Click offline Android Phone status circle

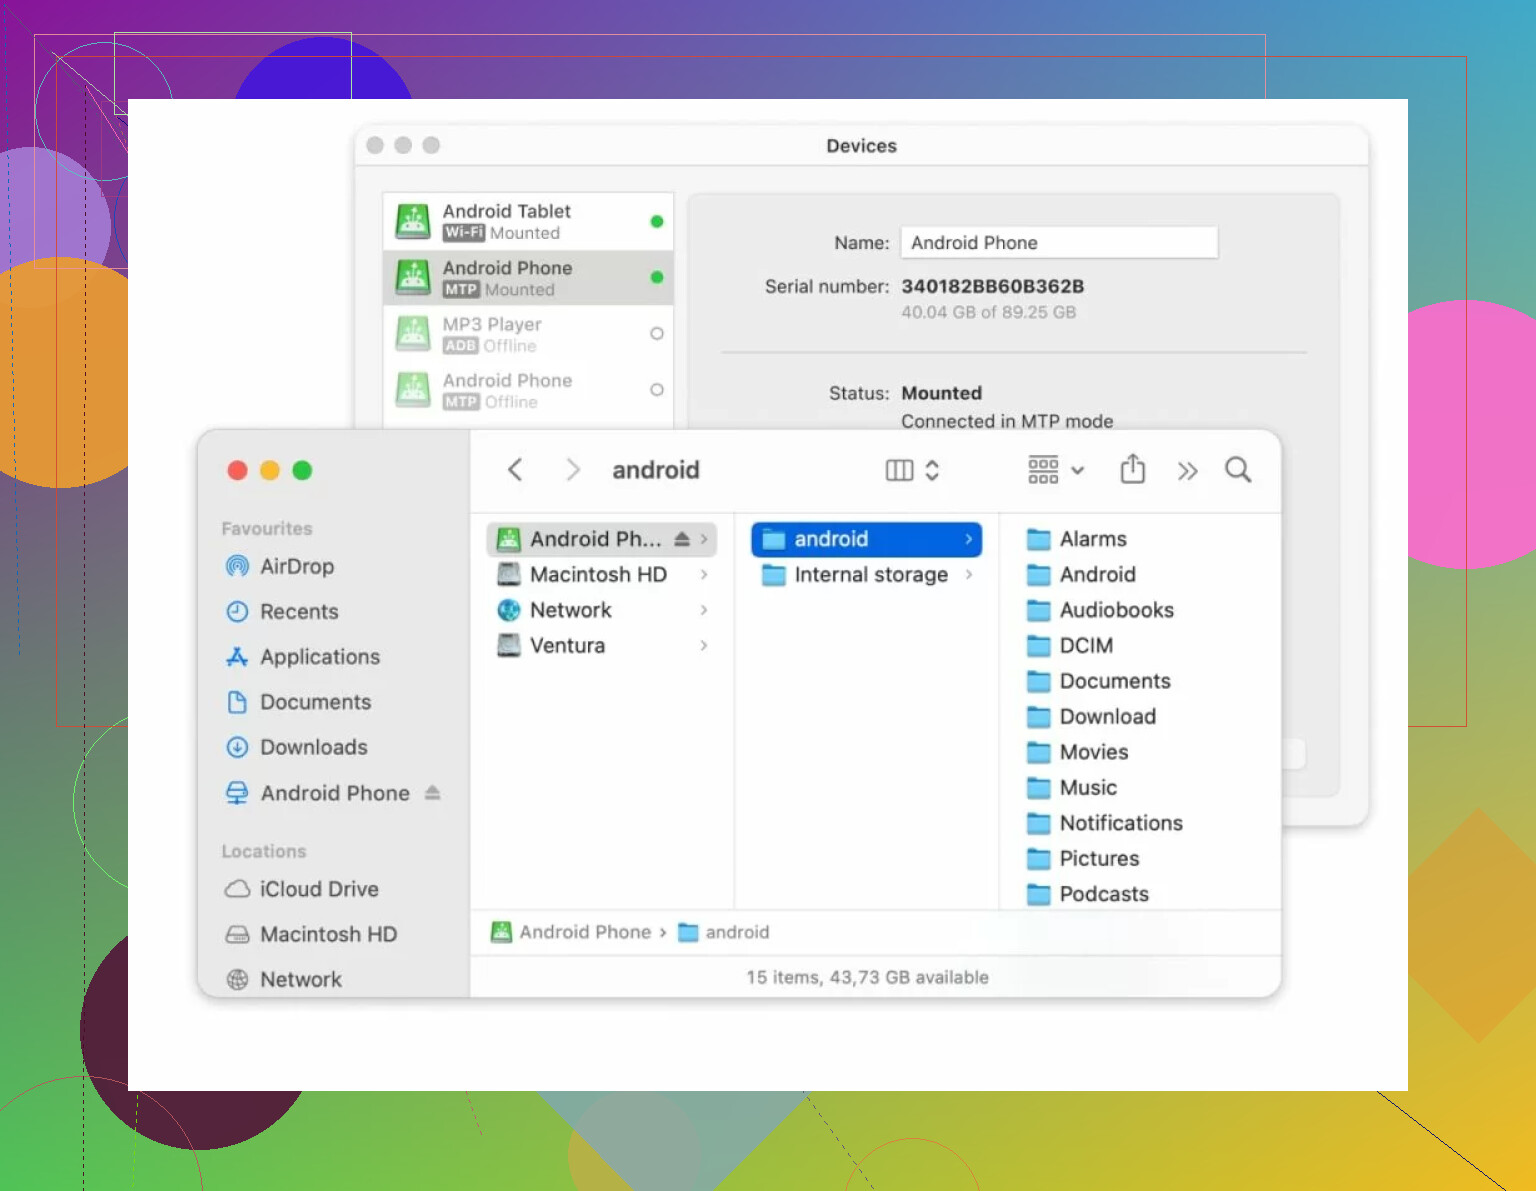click(657, 389)
